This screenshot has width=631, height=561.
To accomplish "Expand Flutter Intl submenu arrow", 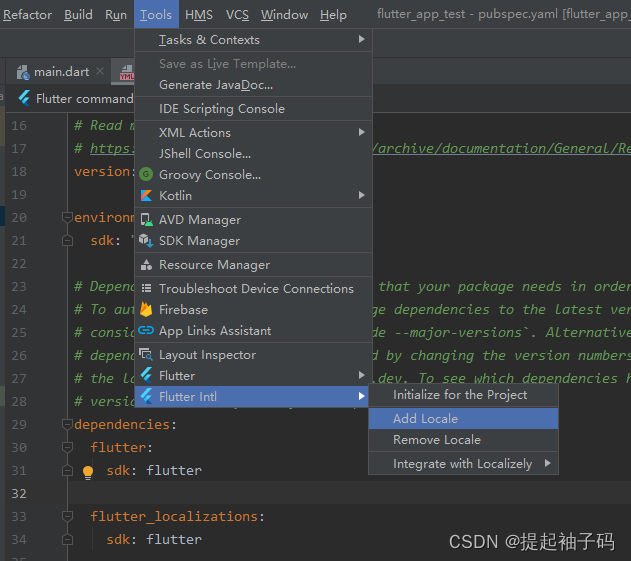I will coord(361,396).
